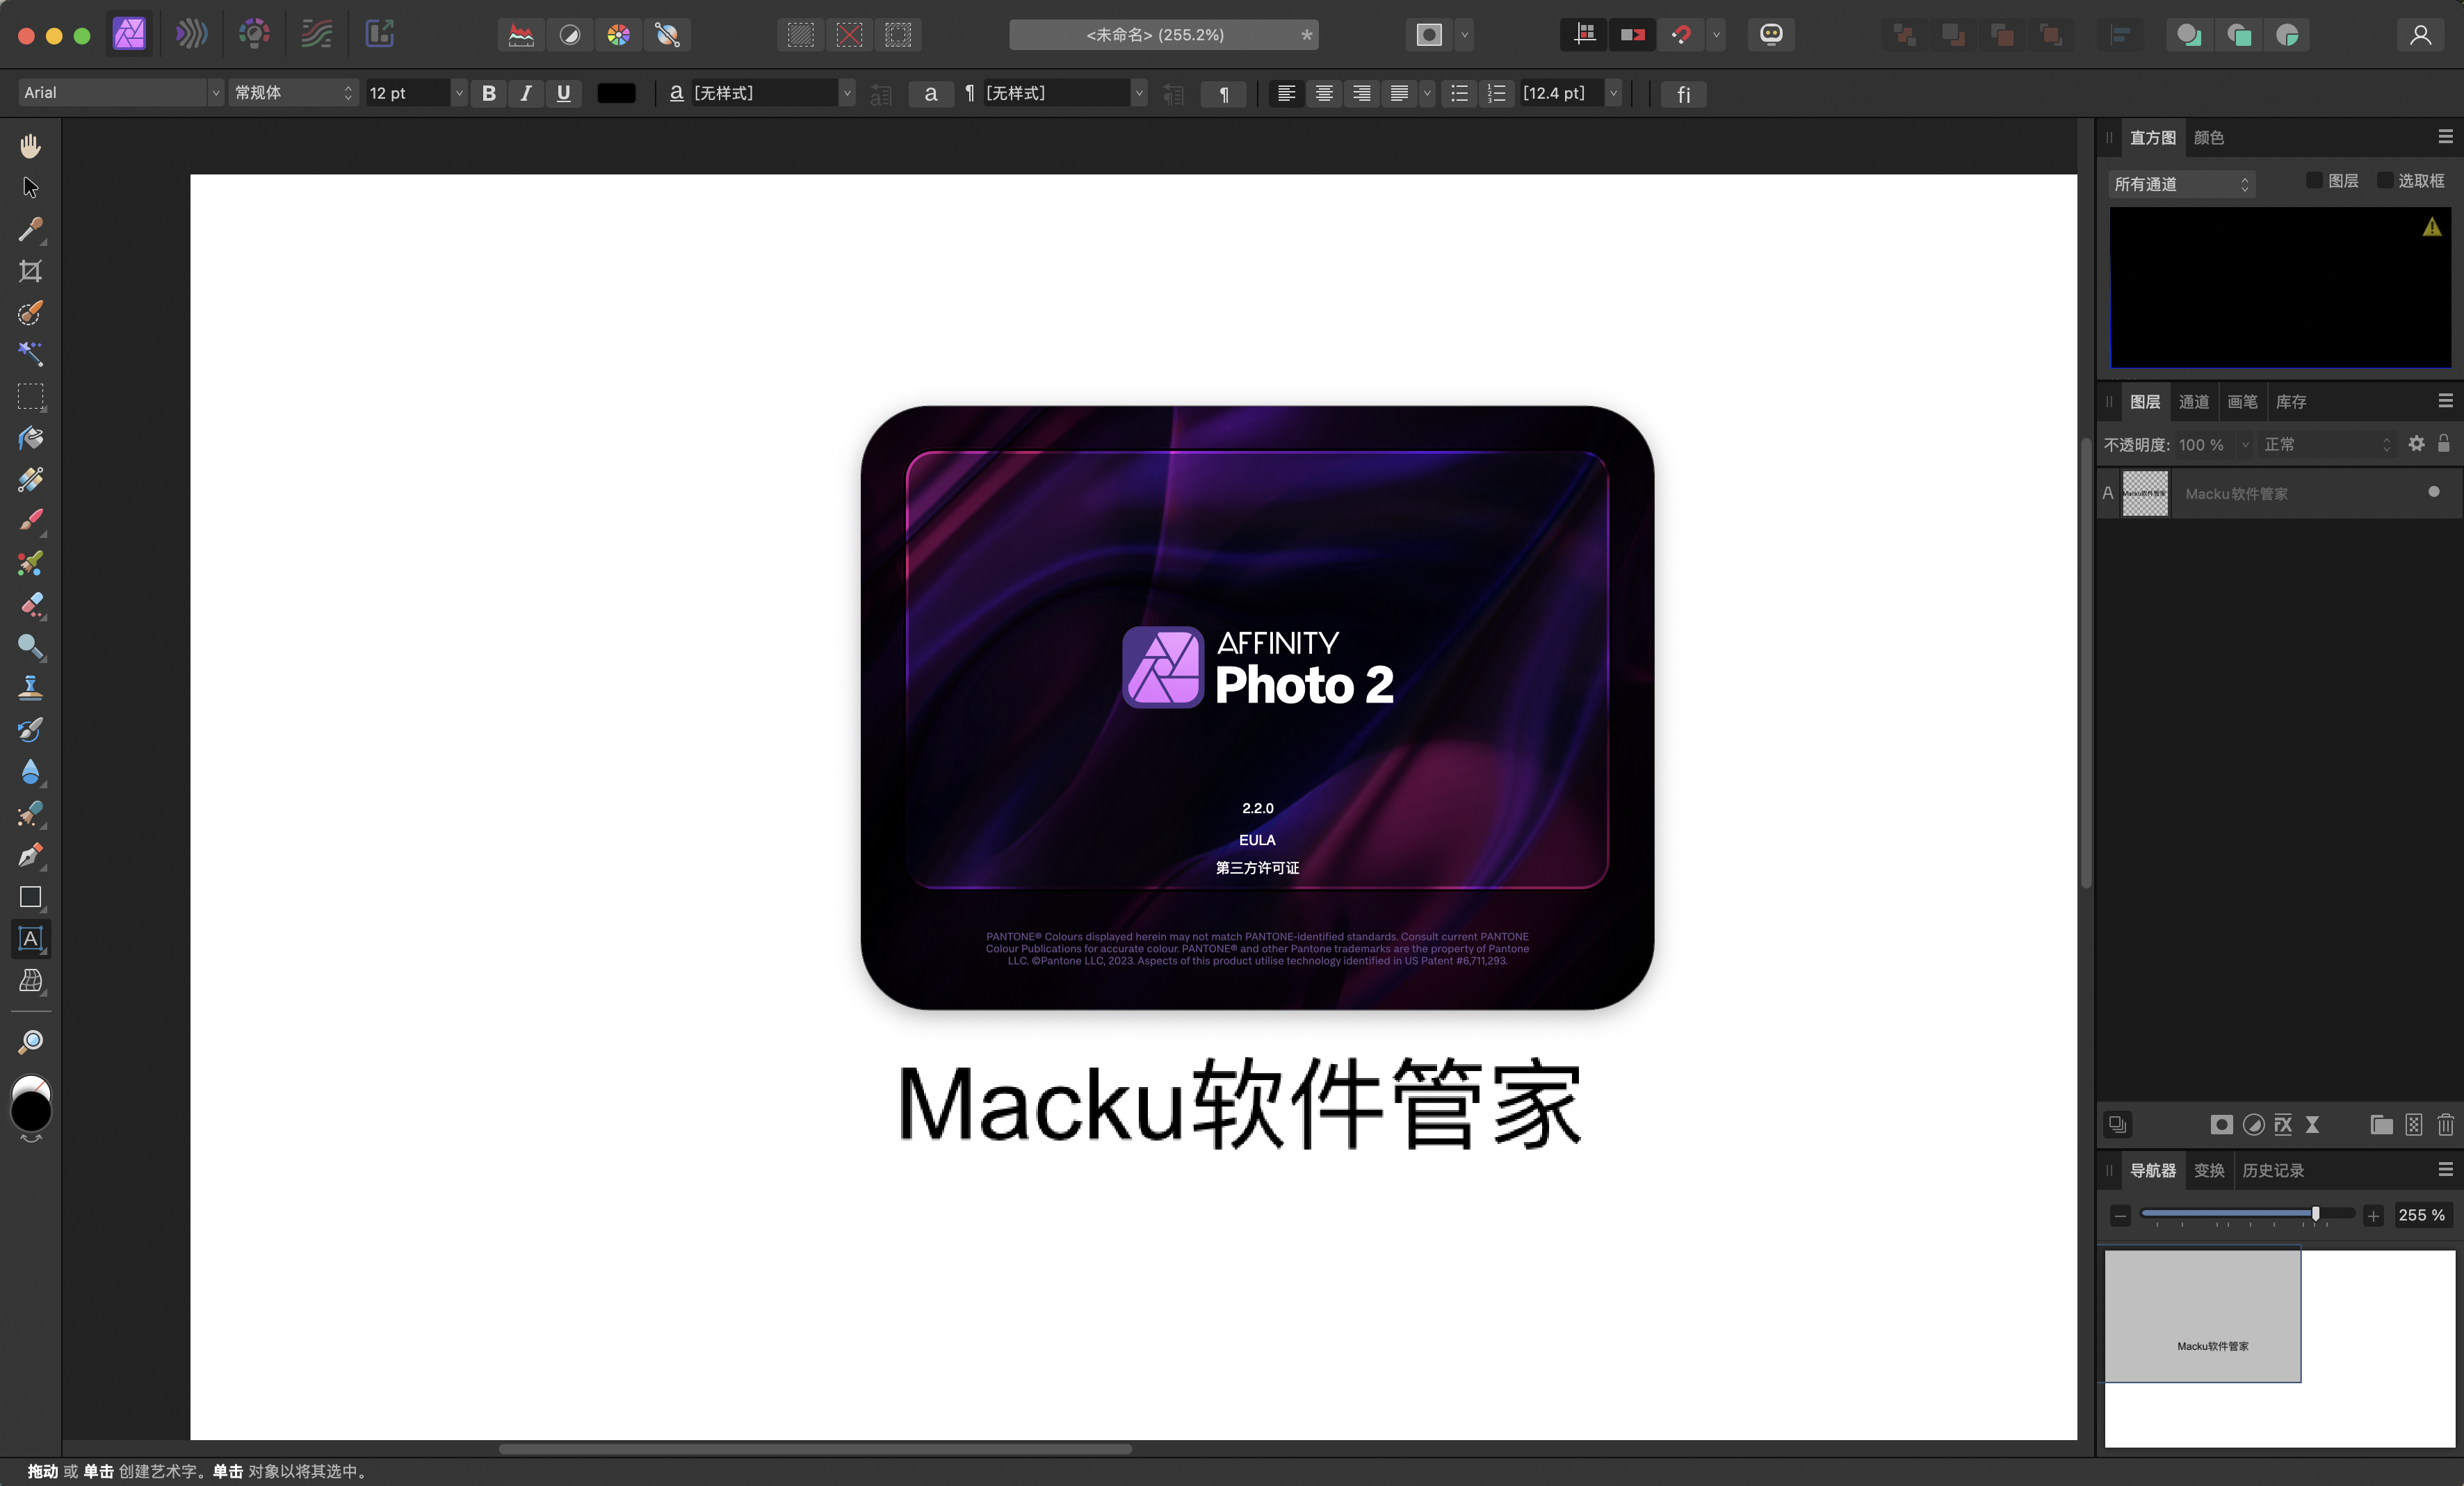Screen dimensions: 2464x1486
Task: Click the text color black swatch
Action: click(x=616, y=93)
